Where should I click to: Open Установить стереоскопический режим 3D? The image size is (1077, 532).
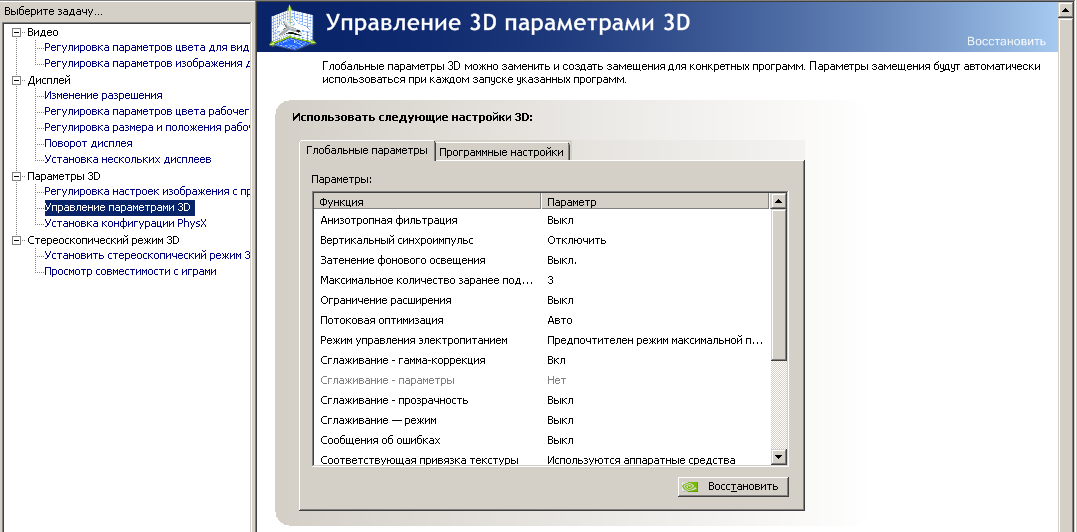click(146, 255)
